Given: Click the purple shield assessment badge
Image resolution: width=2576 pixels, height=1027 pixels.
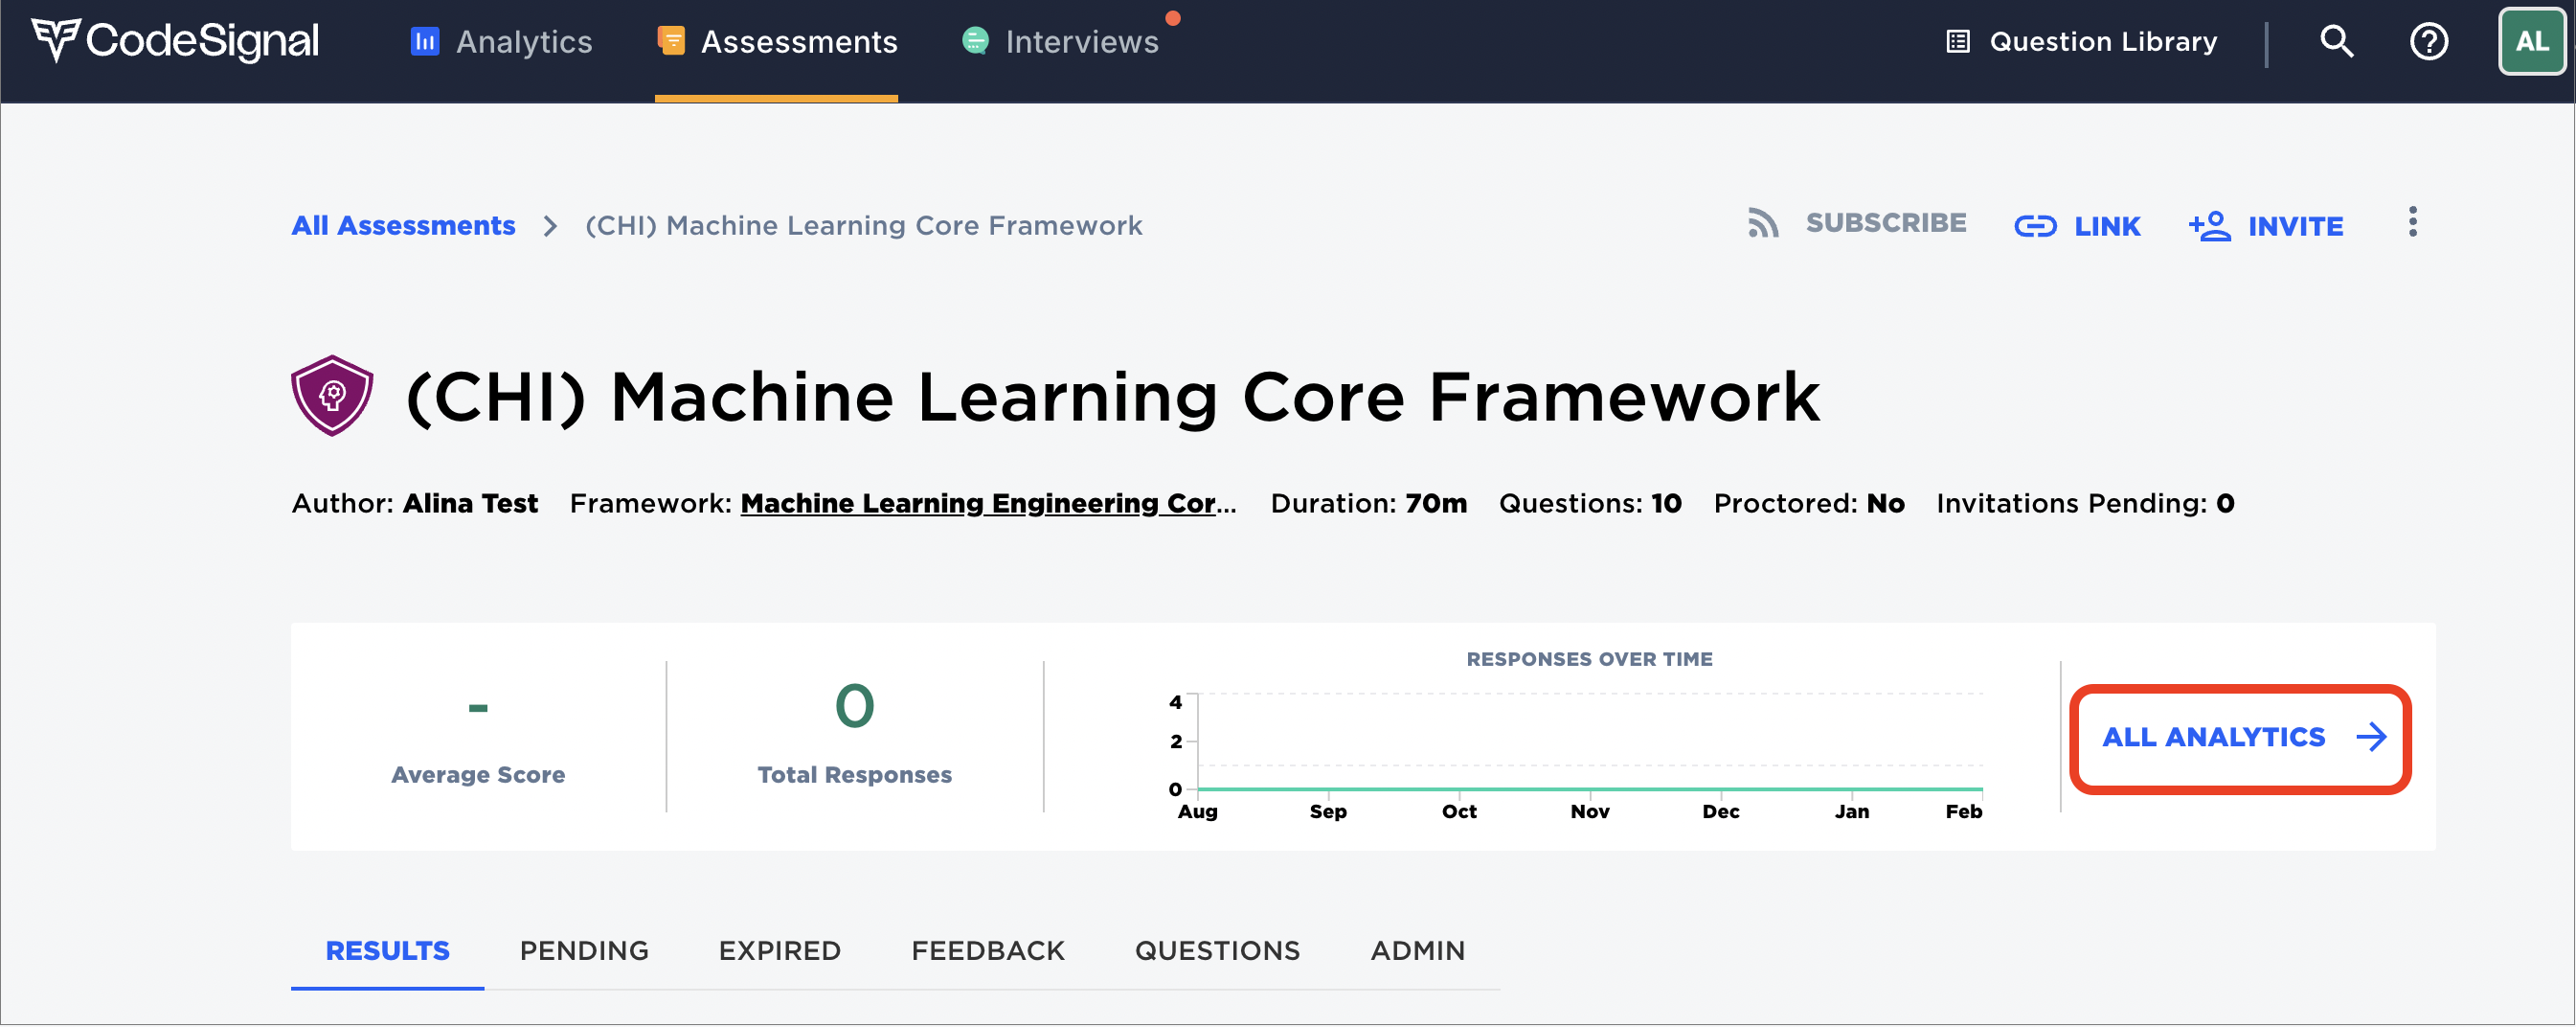Looking at the screenshot, I should click(x=332, y=396).
